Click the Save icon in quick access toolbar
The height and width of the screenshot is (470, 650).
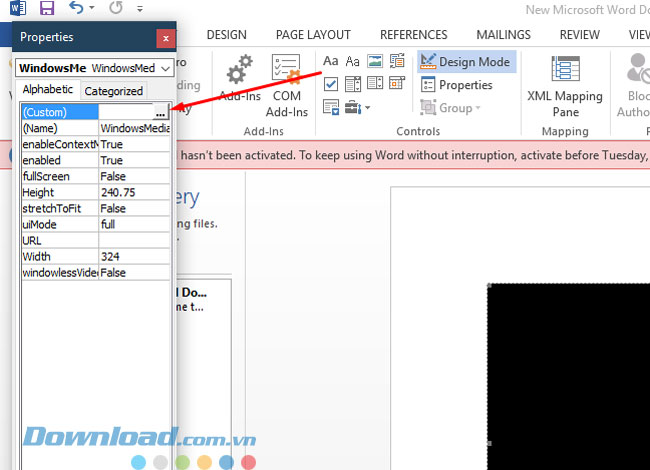click(x=47, y=8)
